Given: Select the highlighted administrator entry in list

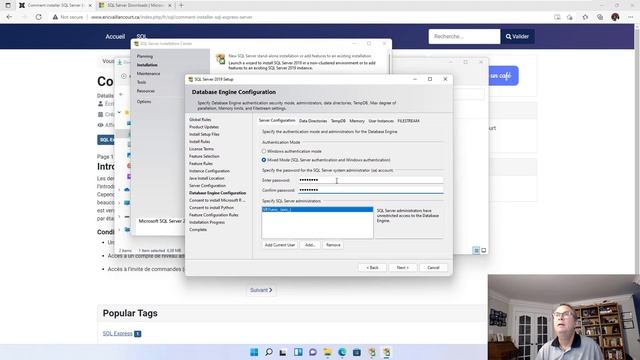Looking at the screenshot, I should (x=317, y=209).
